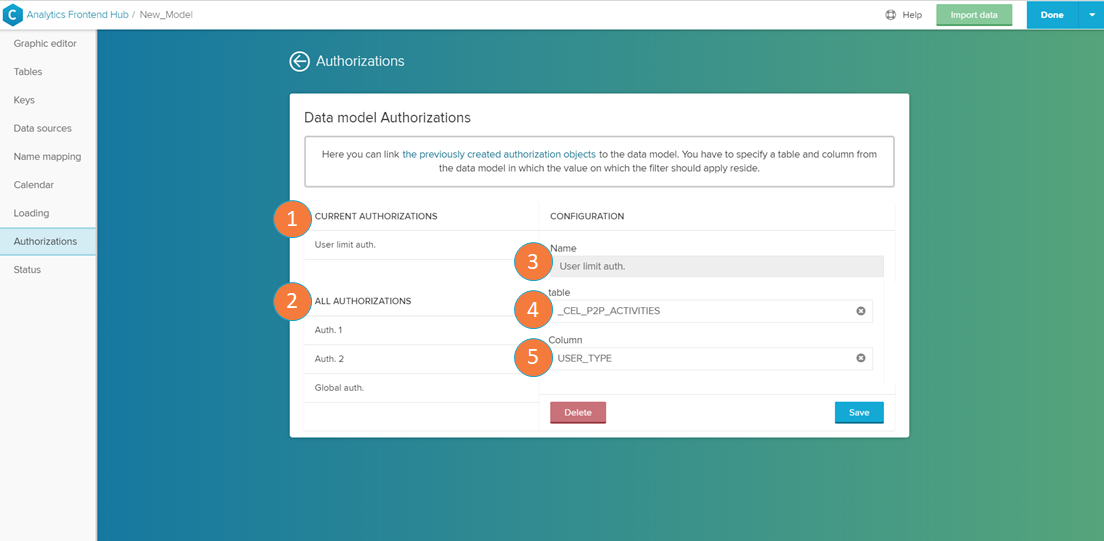Open the Column dropdown USER_TYPE
1104x541 pixels.
pyautogui.click(x=700, y=358)
